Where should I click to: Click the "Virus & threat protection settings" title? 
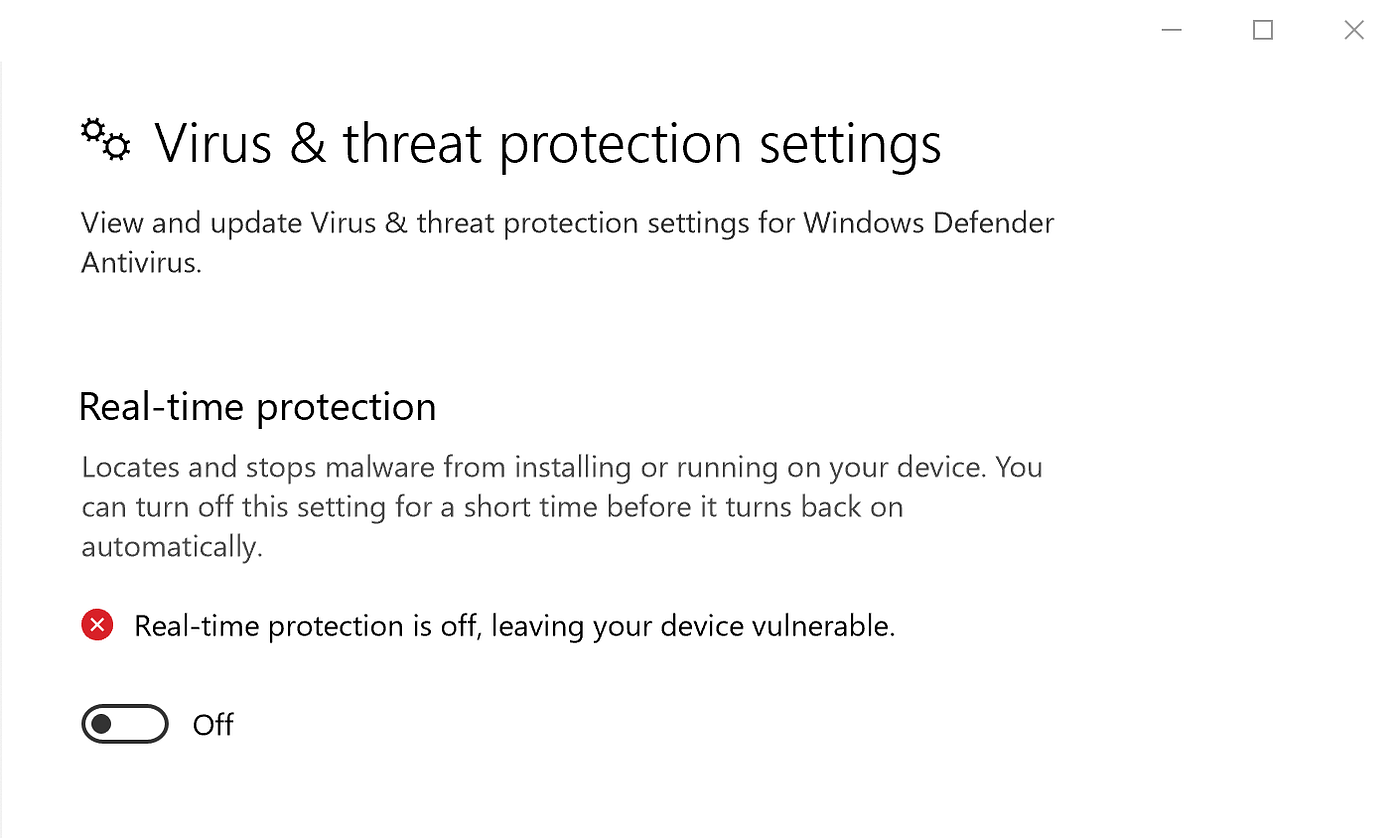click(548, 143)
